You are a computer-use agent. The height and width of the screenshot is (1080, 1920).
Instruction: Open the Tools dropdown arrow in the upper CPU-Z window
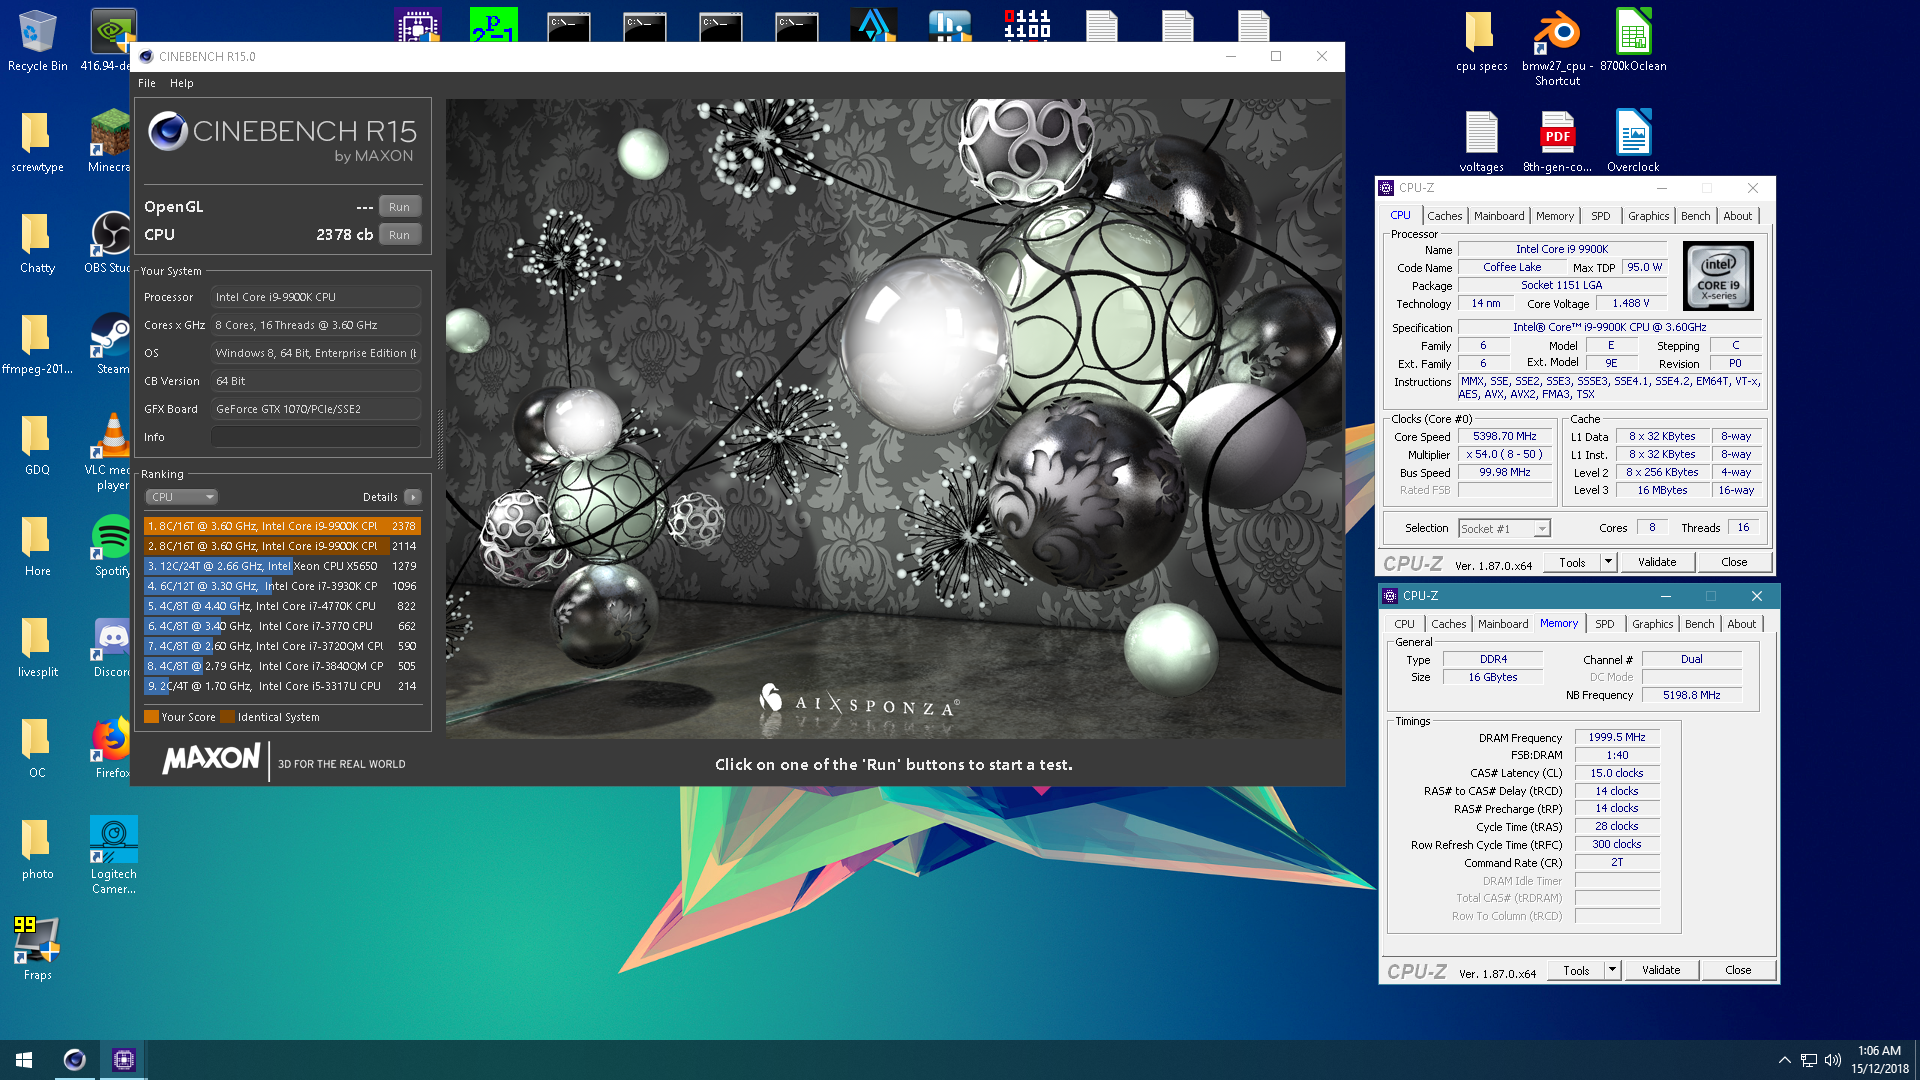pyautogui.click(x=1608, y=562)
